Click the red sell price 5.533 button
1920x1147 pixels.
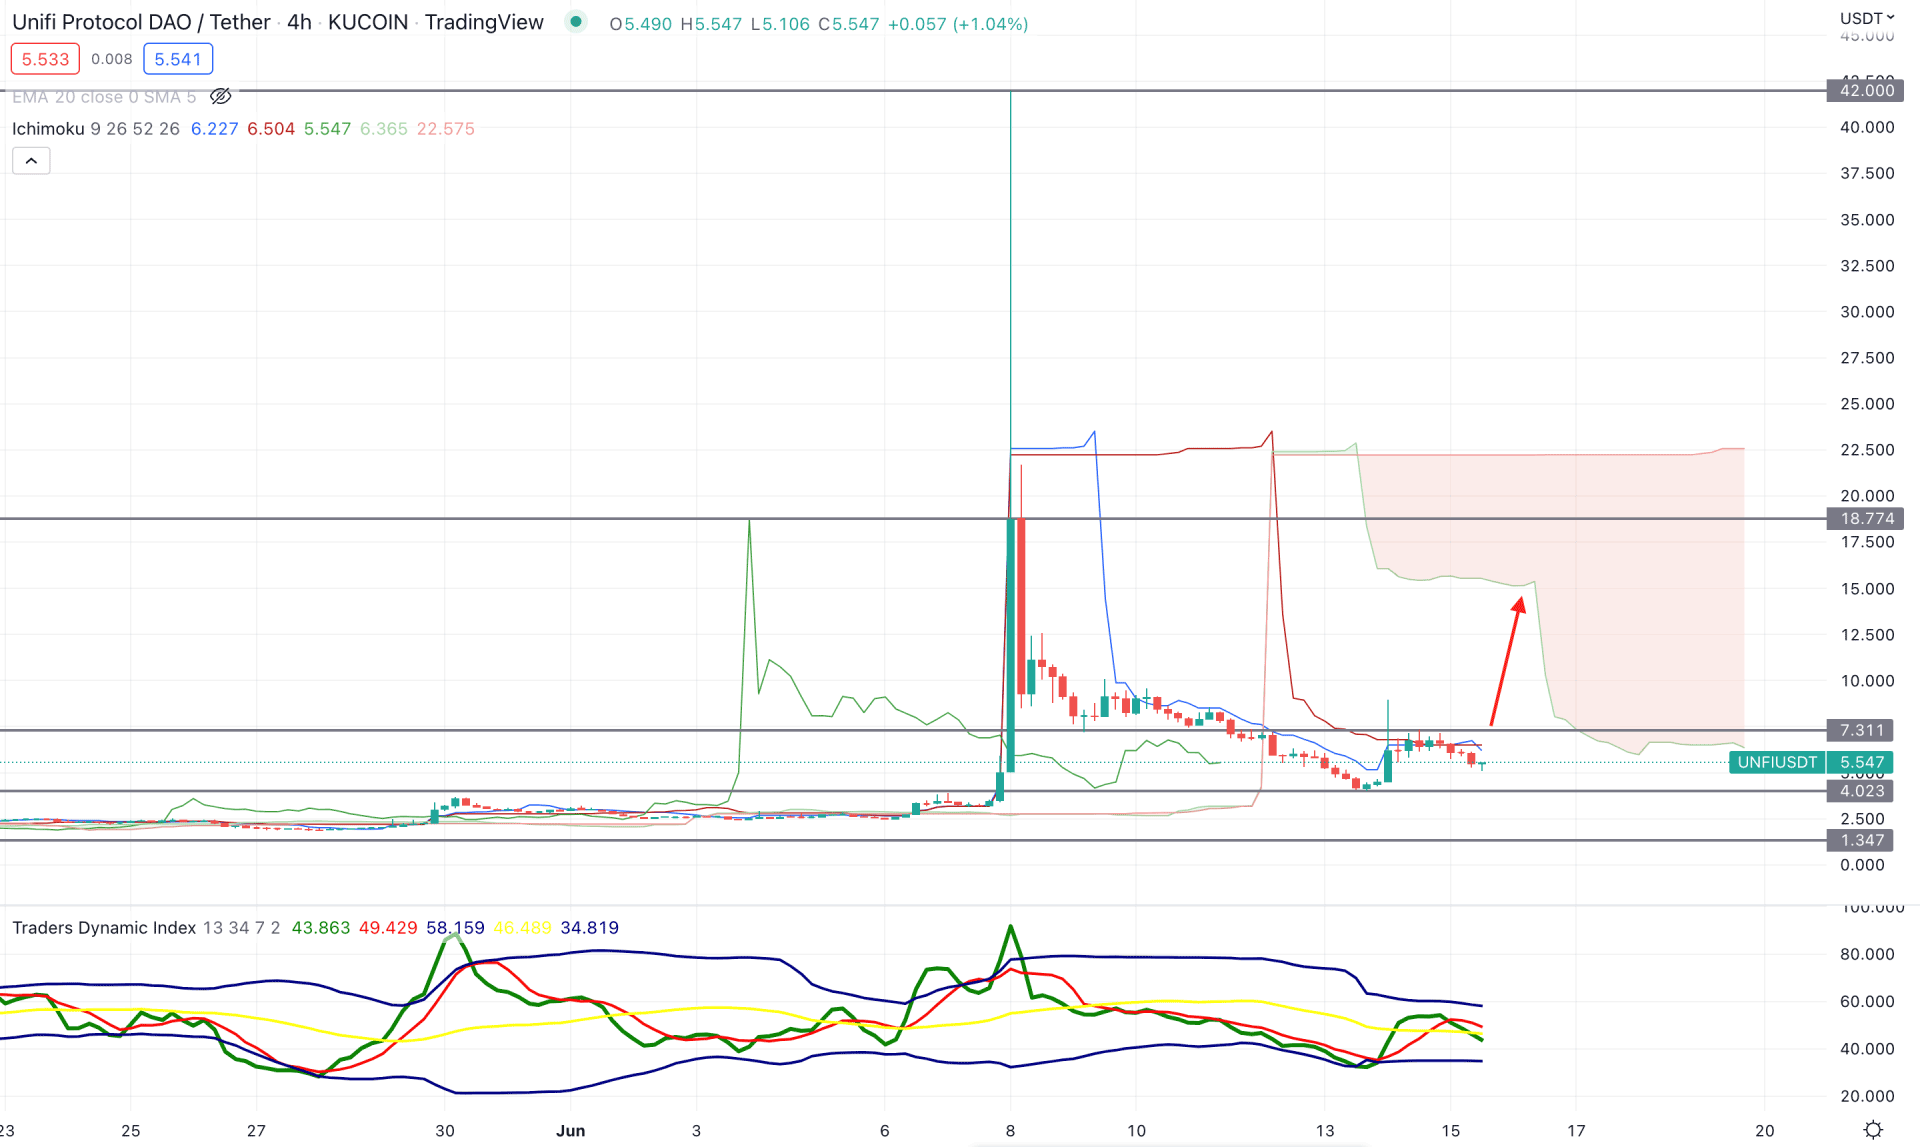(45, 59)
